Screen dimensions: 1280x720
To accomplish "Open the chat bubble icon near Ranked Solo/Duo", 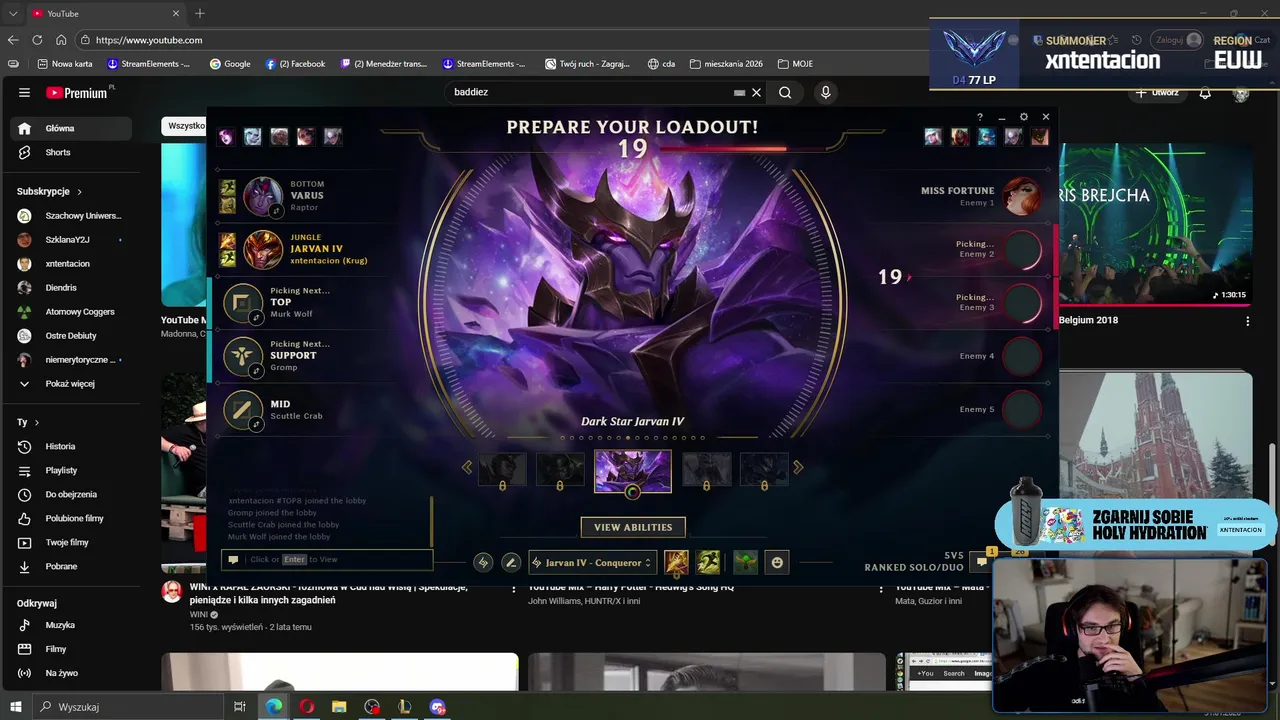I will (x=982, y=562).
